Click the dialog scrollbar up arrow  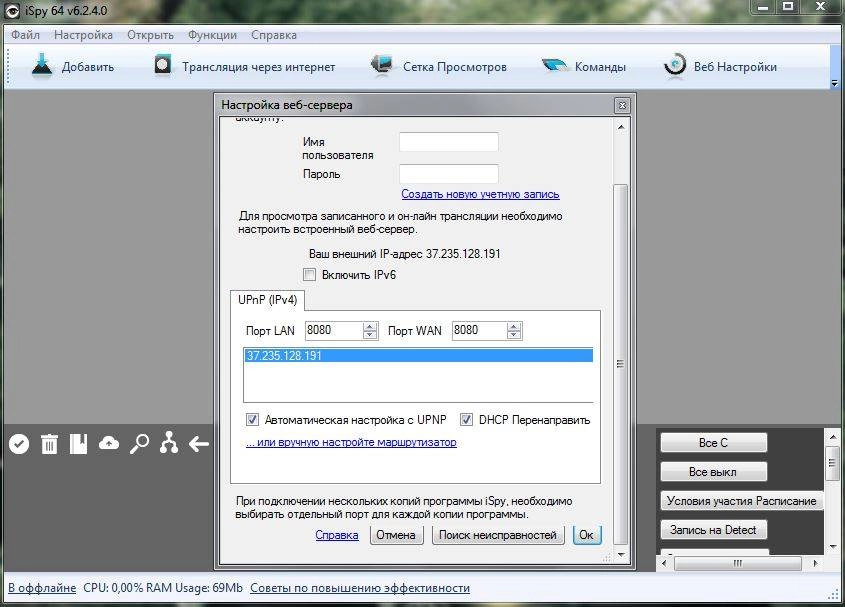click(621, 127)
